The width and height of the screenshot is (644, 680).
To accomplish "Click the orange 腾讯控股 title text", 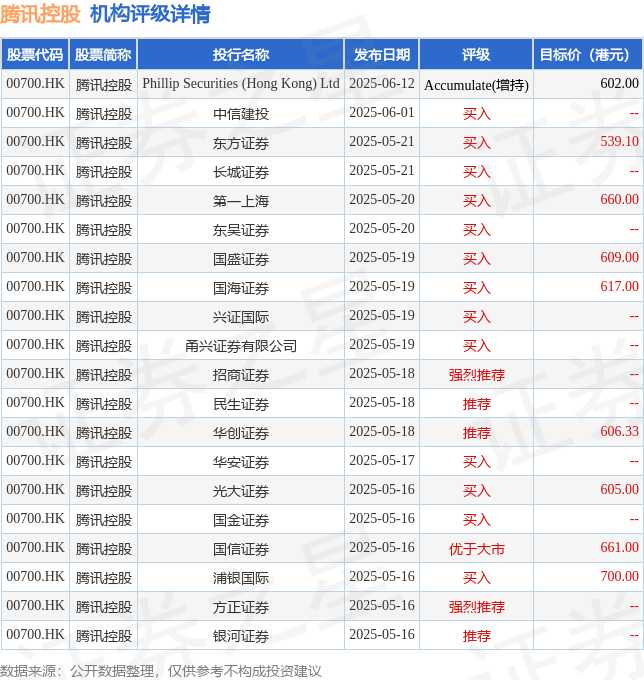I will point(40,14).
